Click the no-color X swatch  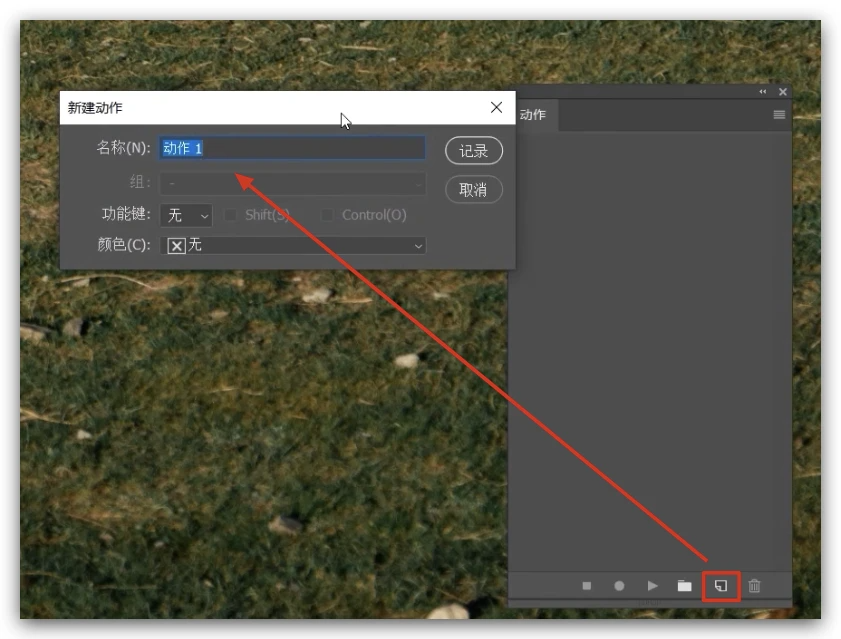point(177,246)
